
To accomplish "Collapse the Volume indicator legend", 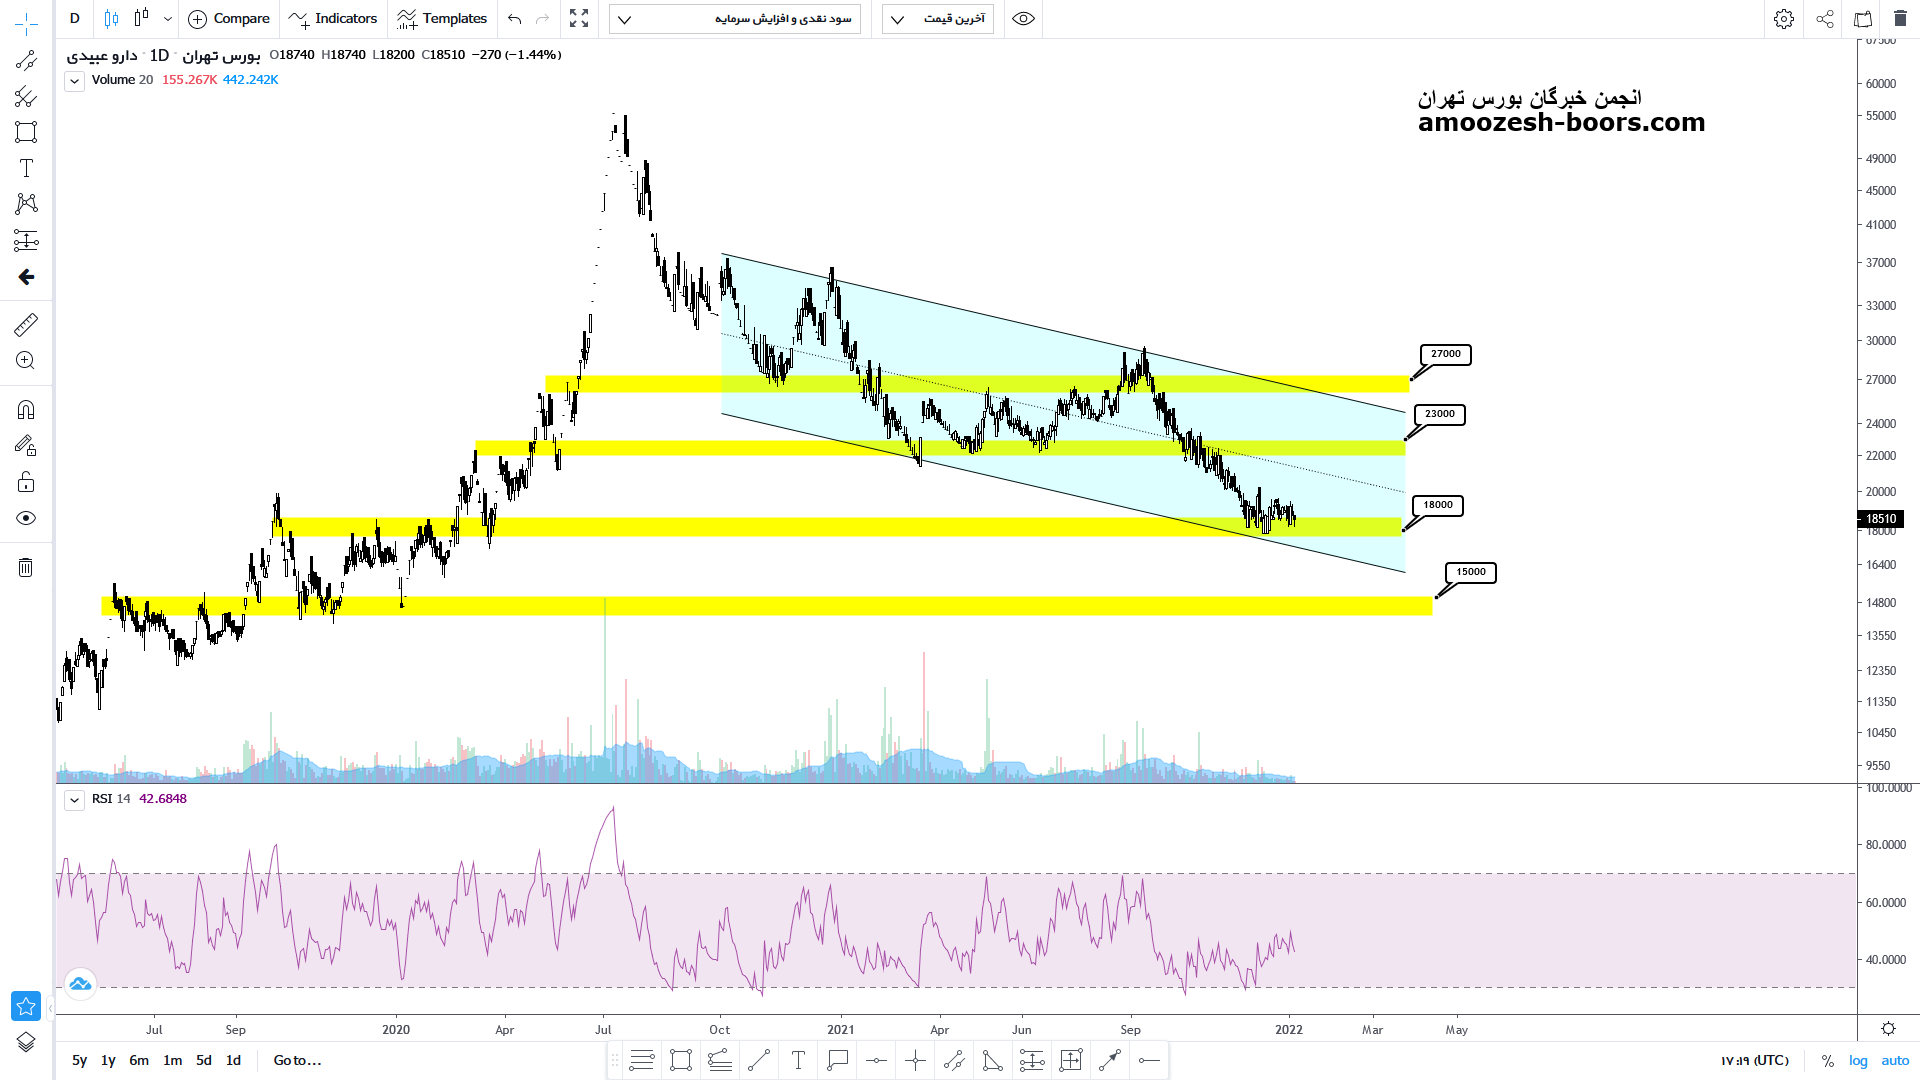I will coord(74,81).
